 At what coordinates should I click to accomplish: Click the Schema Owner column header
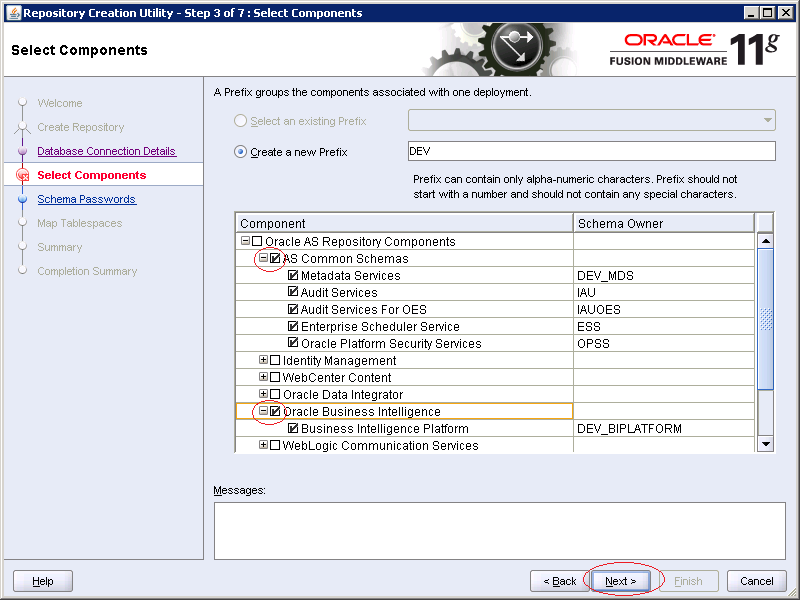(x=664, y=223)
